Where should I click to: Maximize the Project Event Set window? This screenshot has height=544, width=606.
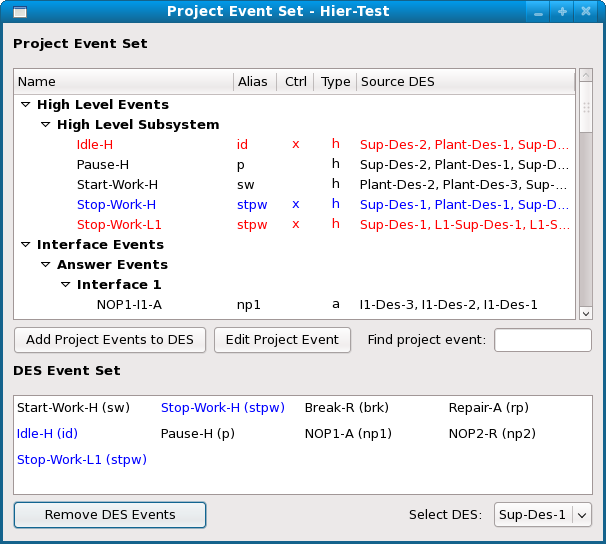click(563, 12)
